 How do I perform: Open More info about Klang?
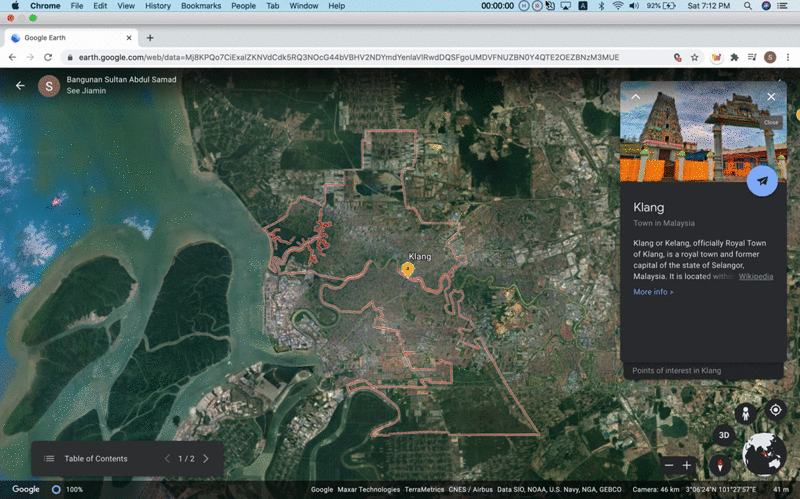click(653, 292)
